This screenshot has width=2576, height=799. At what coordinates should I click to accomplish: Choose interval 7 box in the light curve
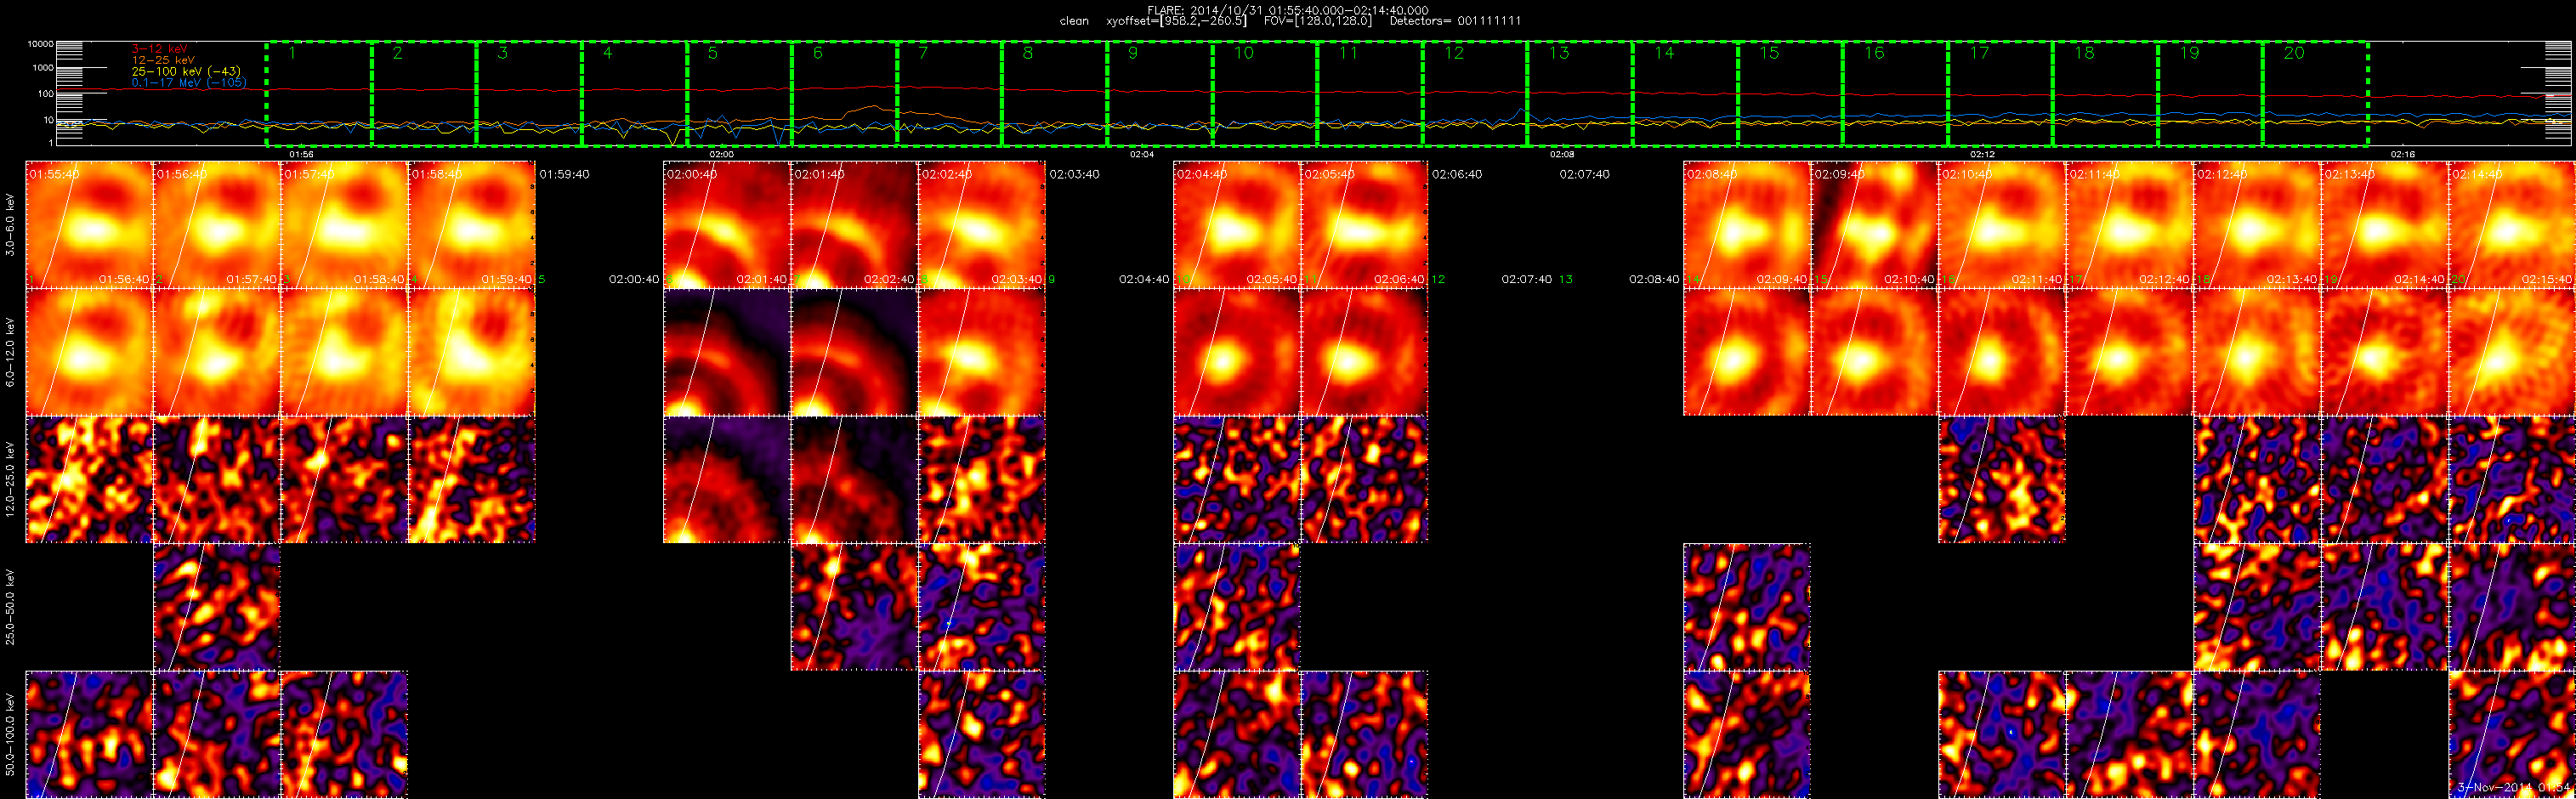[x=949, y=94]
